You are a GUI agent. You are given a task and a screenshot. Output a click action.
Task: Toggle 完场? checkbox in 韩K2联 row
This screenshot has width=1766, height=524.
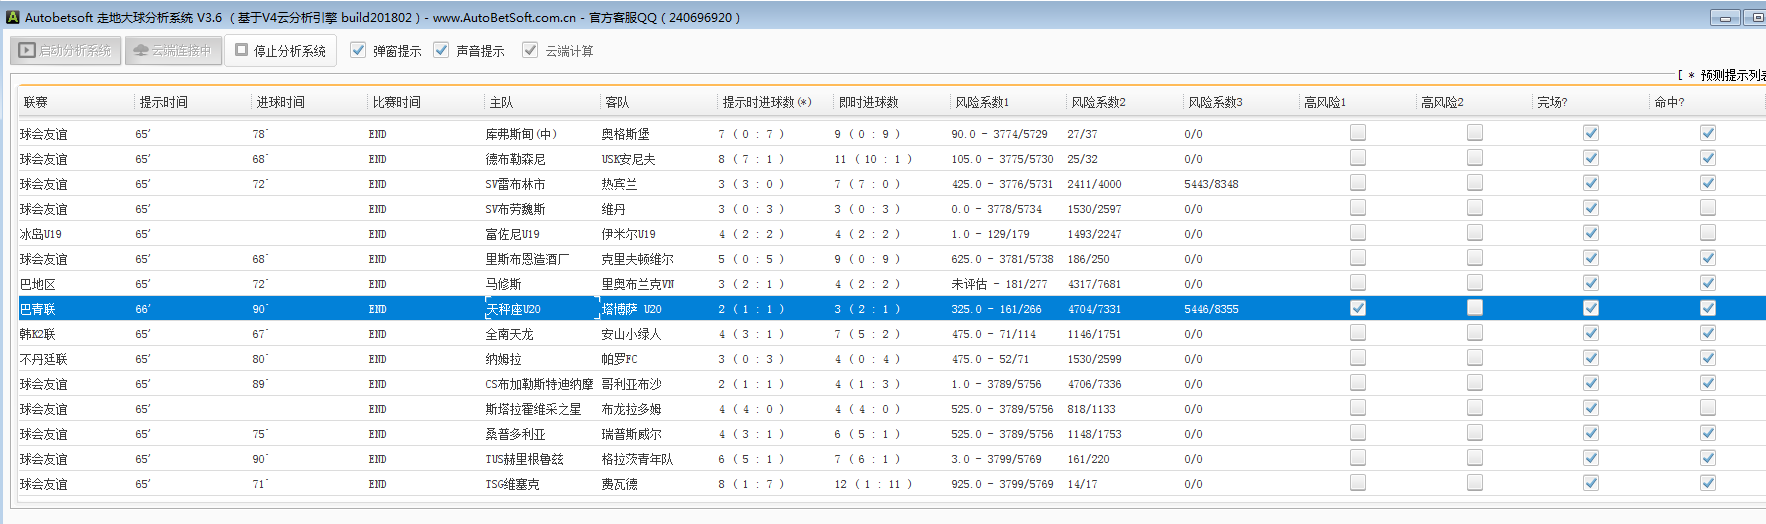pos(1590,333)
